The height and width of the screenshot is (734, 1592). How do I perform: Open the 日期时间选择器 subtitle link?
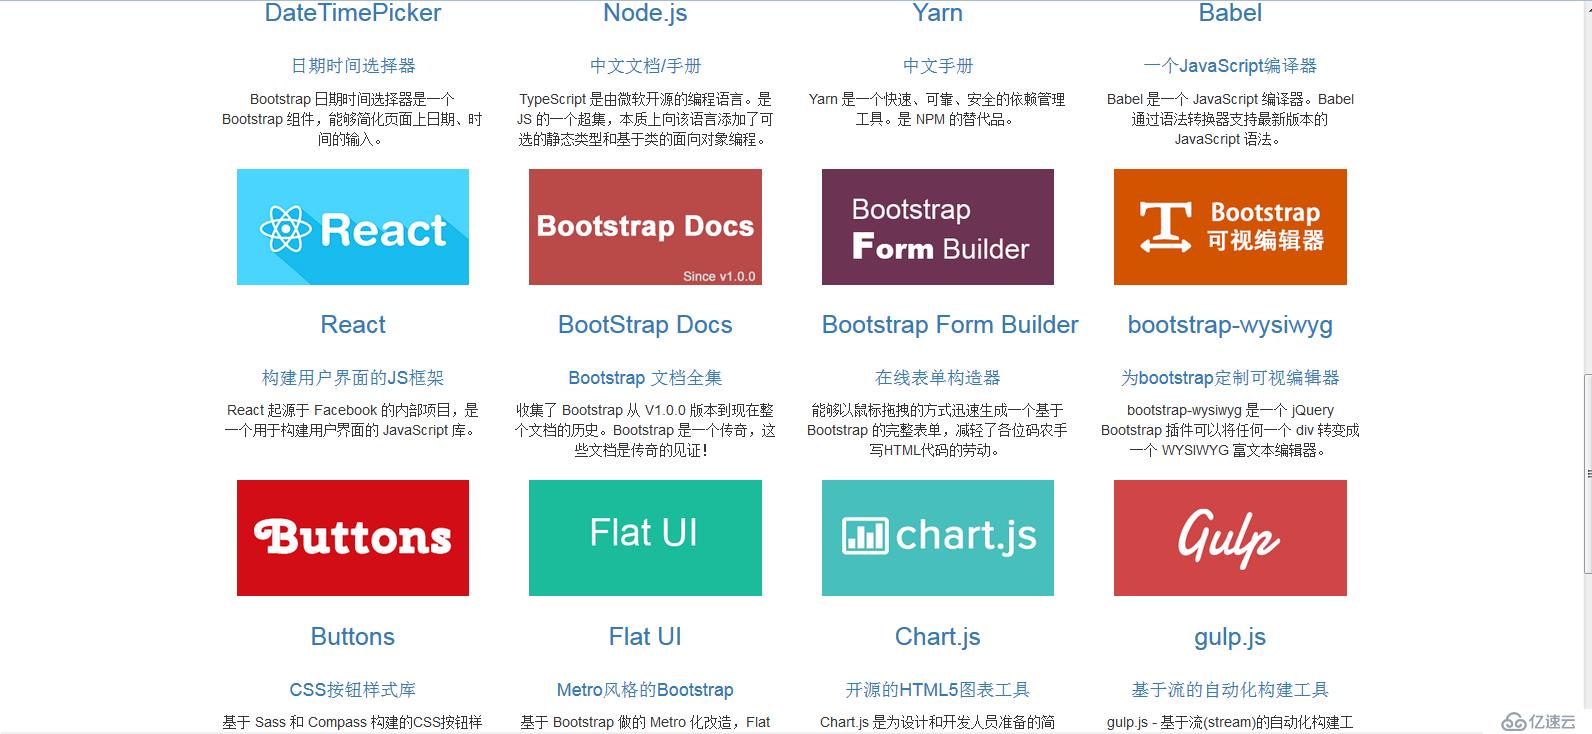click(353, 66)
